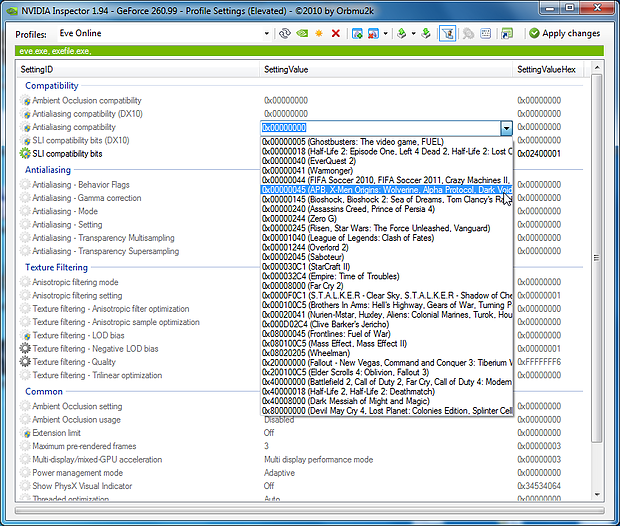Select 0x200100C5 Elder Scrolls 4 option
Image resolution: width=620 pixels, height=526 pixels.
387,372
